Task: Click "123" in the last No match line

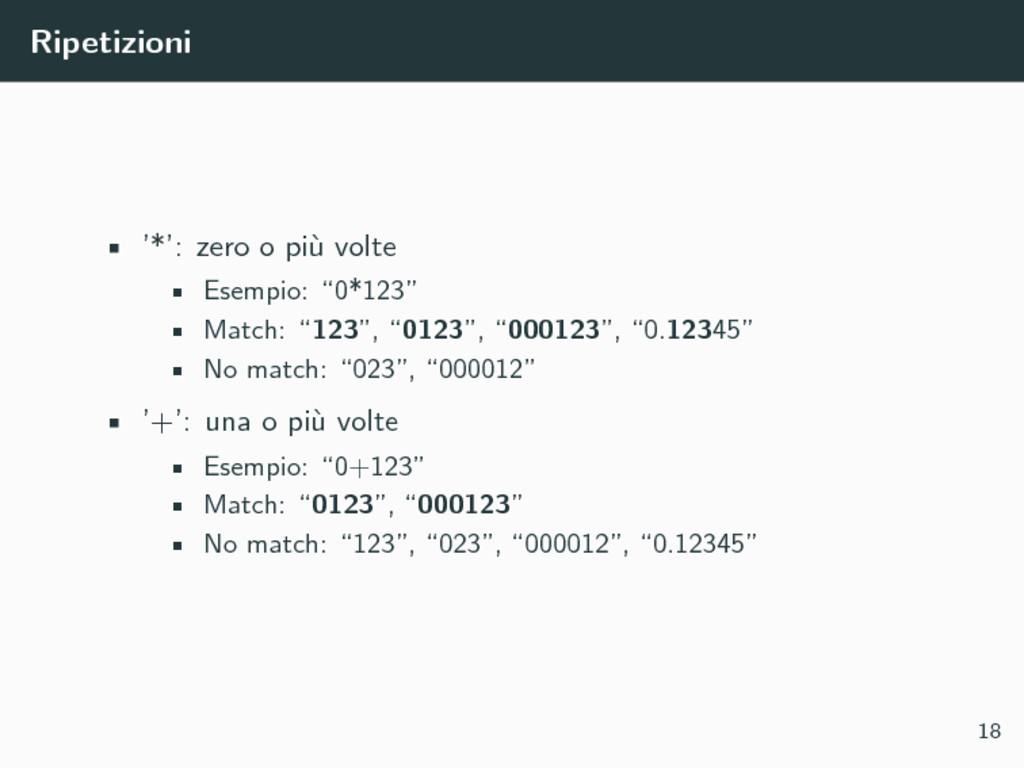Action: 374,543
